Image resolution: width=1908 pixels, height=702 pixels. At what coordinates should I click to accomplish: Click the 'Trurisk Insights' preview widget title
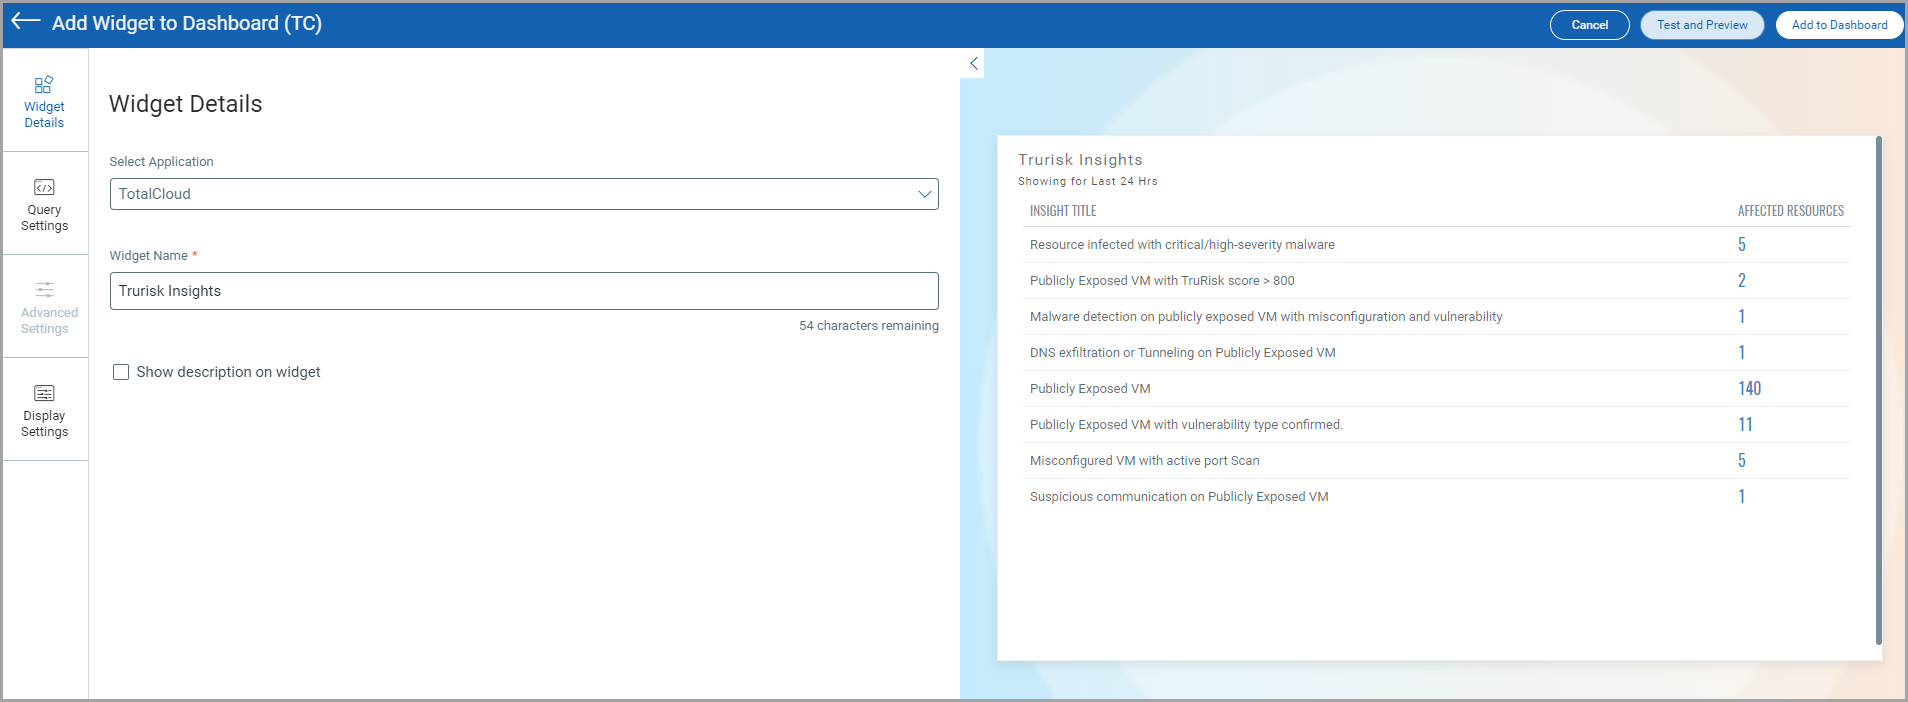[x=1080, y=160]
